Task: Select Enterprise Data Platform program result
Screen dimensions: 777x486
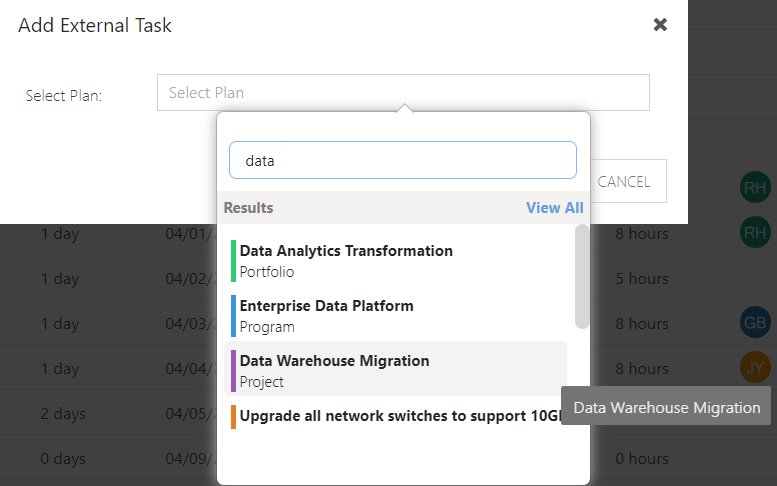Action: coord(395,316)
